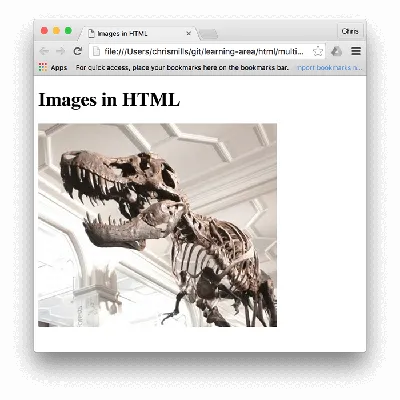400x400 pixels.
Task: Open the Apps shortcut in the bookmarks bar
Action: (53, 67)
